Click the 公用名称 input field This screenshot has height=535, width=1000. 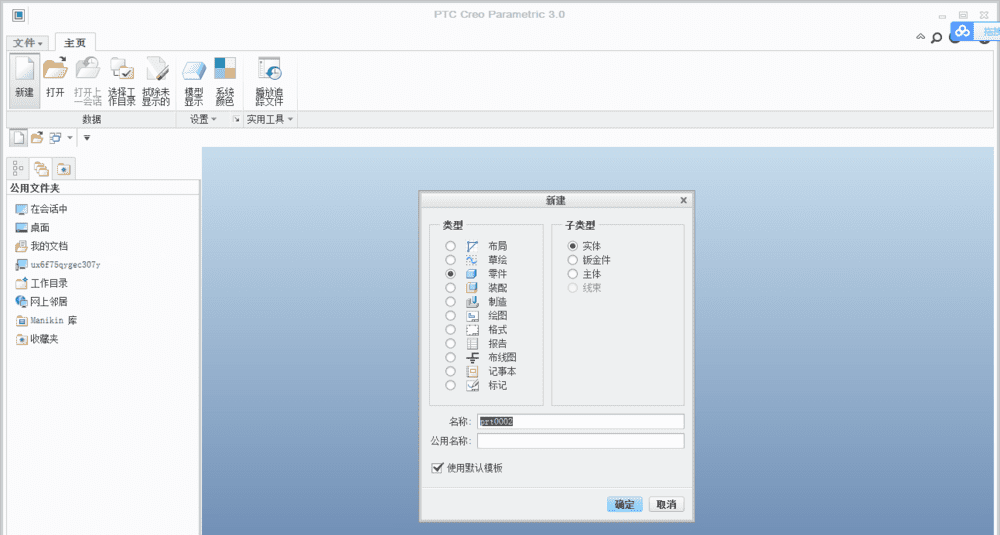coord(580,441)
